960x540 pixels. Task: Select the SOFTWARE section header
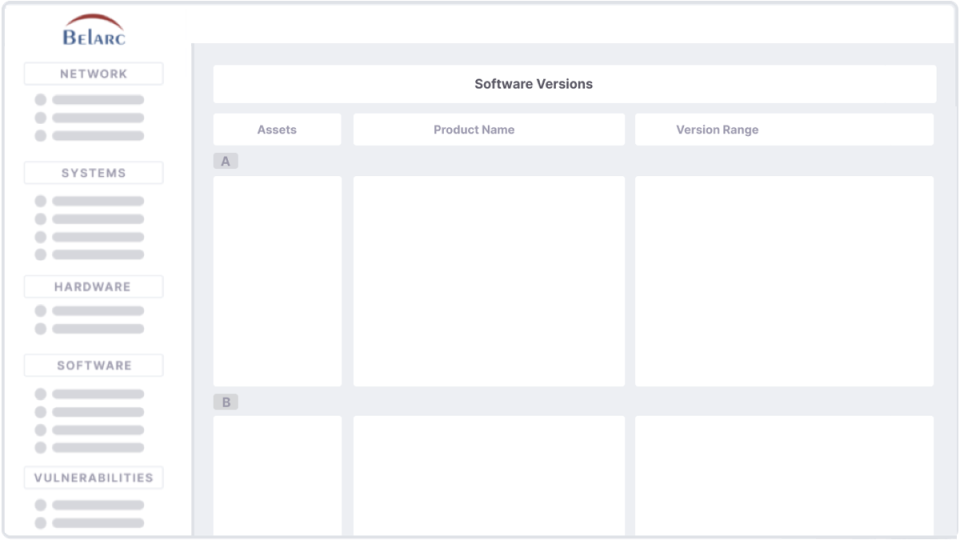pyautogui.click(x=93, y=366)
